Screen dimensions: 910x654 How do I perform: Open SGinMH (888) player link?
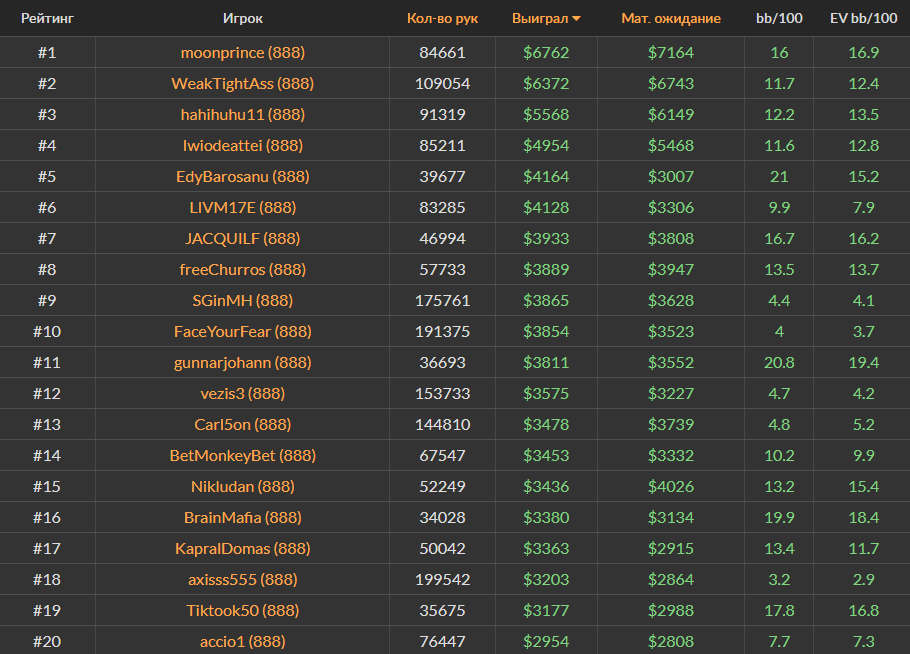click(243, 300)
